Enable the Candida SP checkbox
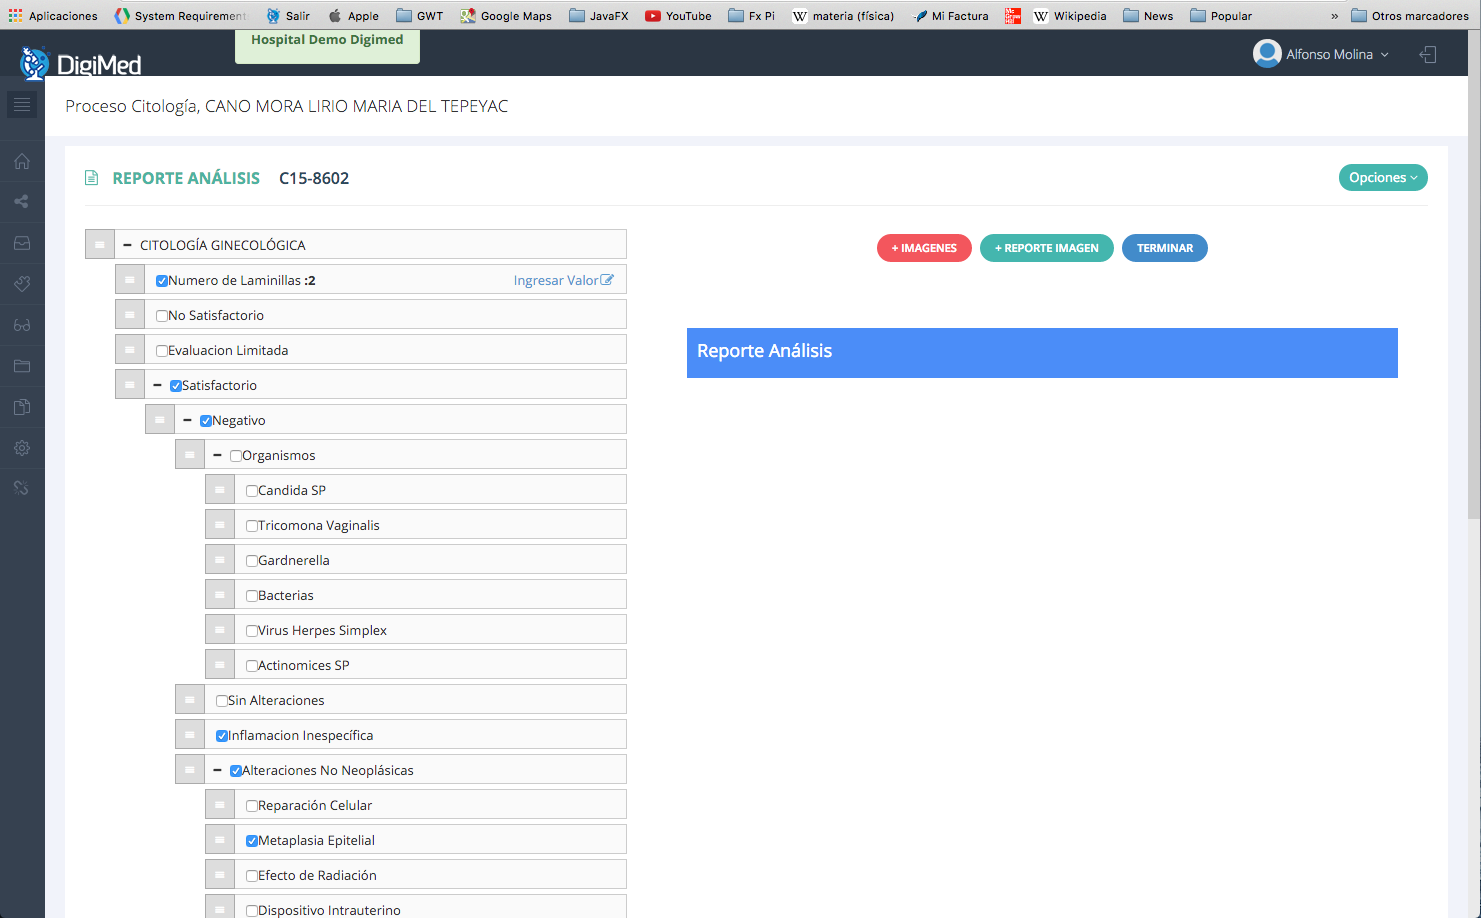 [252, 491]
